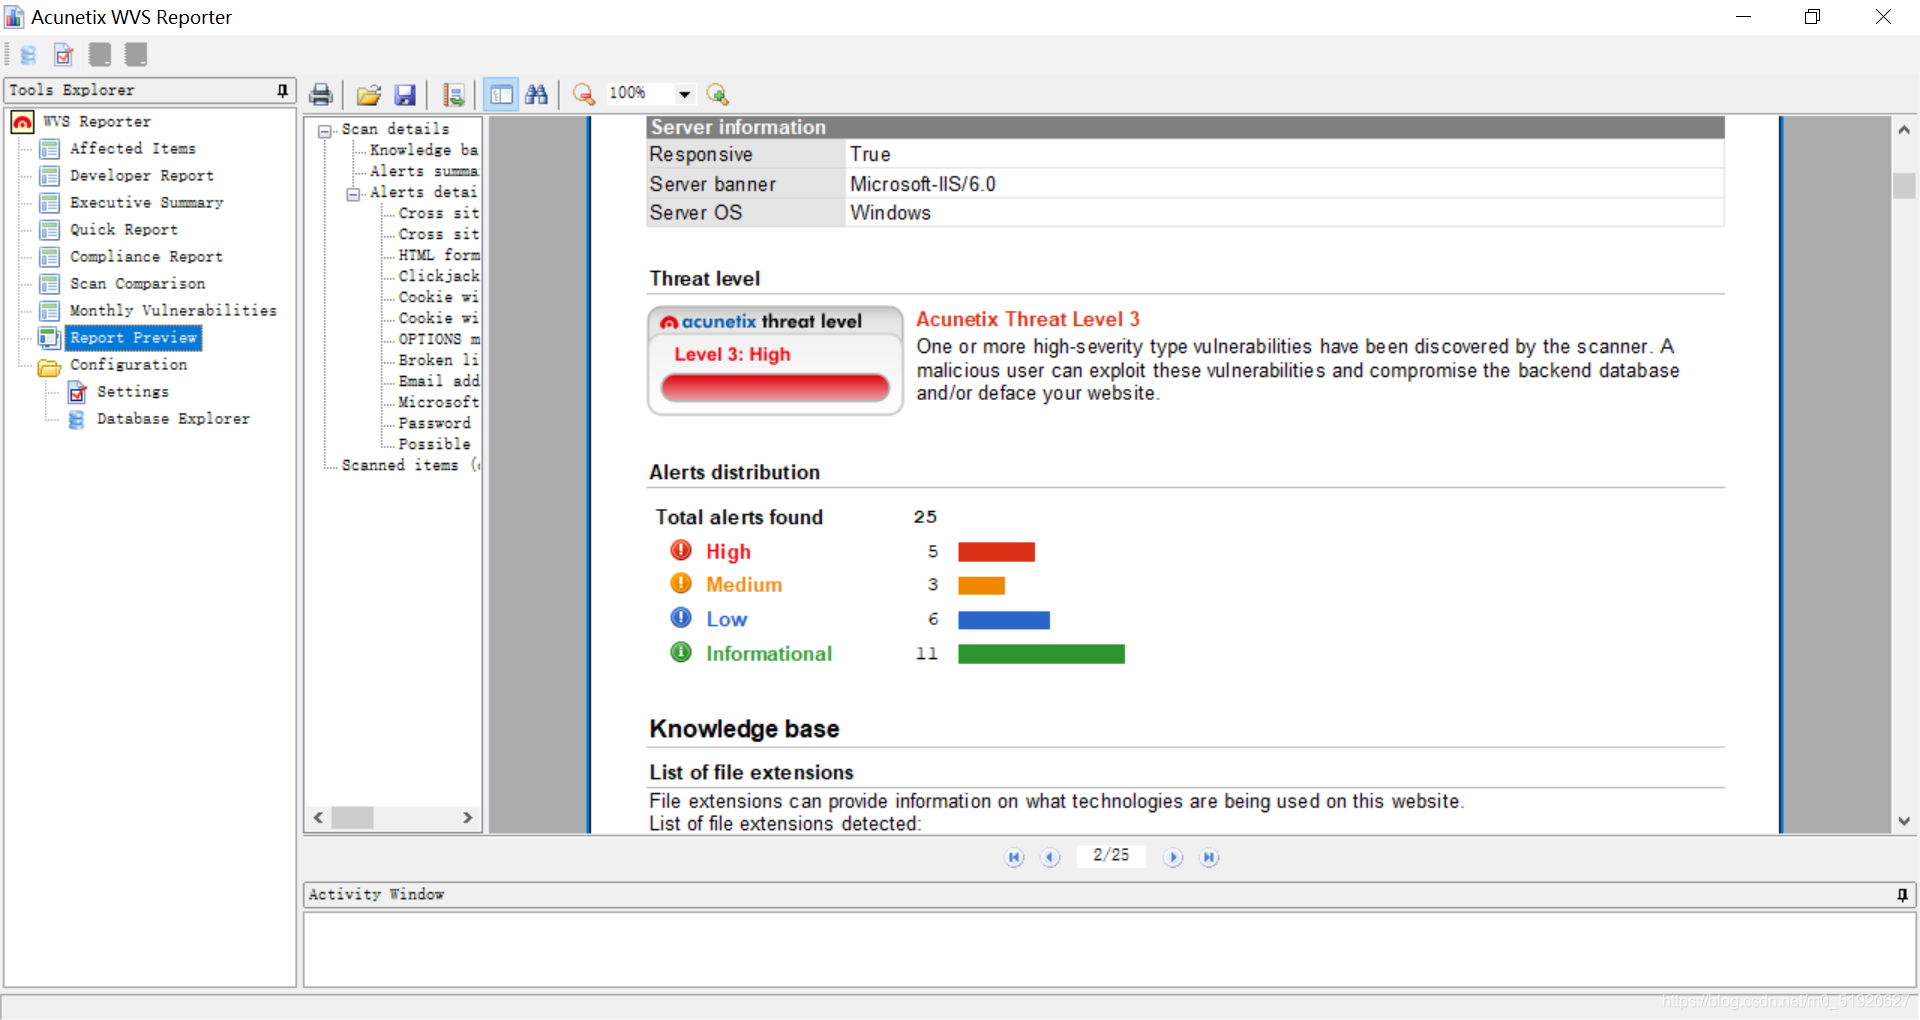Image resolution: width=1920 pixels, height=1020 pixels.
Task: Select Microsoft outline entry
Action: [439, 402]
